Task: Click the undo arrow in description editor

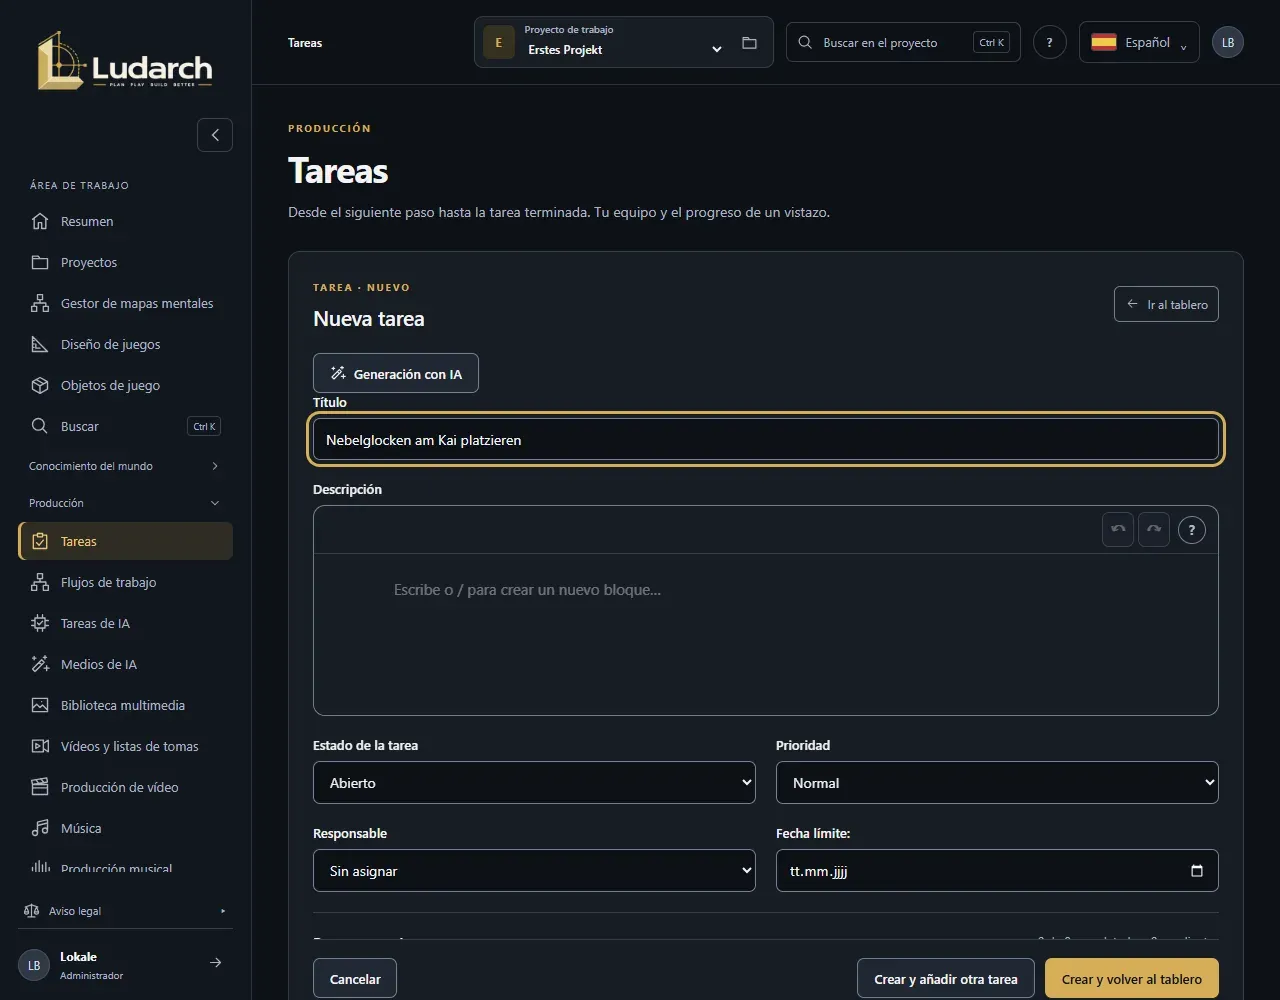Action: pyautogui.click(x=1118, y=529)
